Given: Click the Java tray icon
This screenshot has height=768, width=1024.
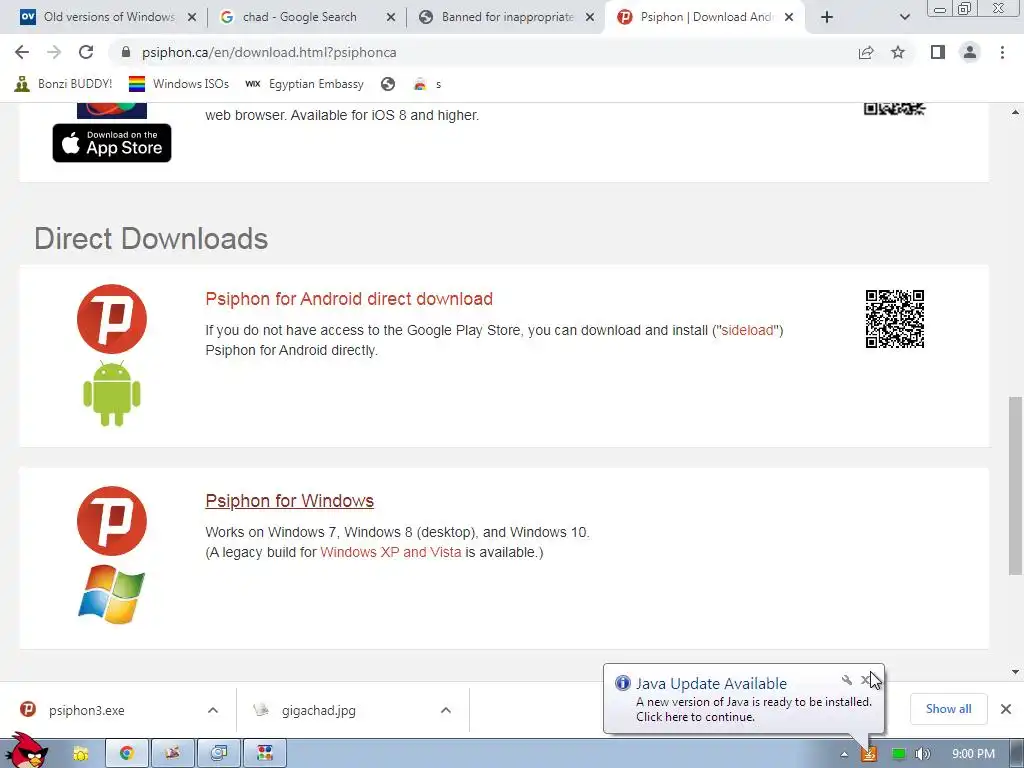Looking at the screenshot, I should (869, 754).
